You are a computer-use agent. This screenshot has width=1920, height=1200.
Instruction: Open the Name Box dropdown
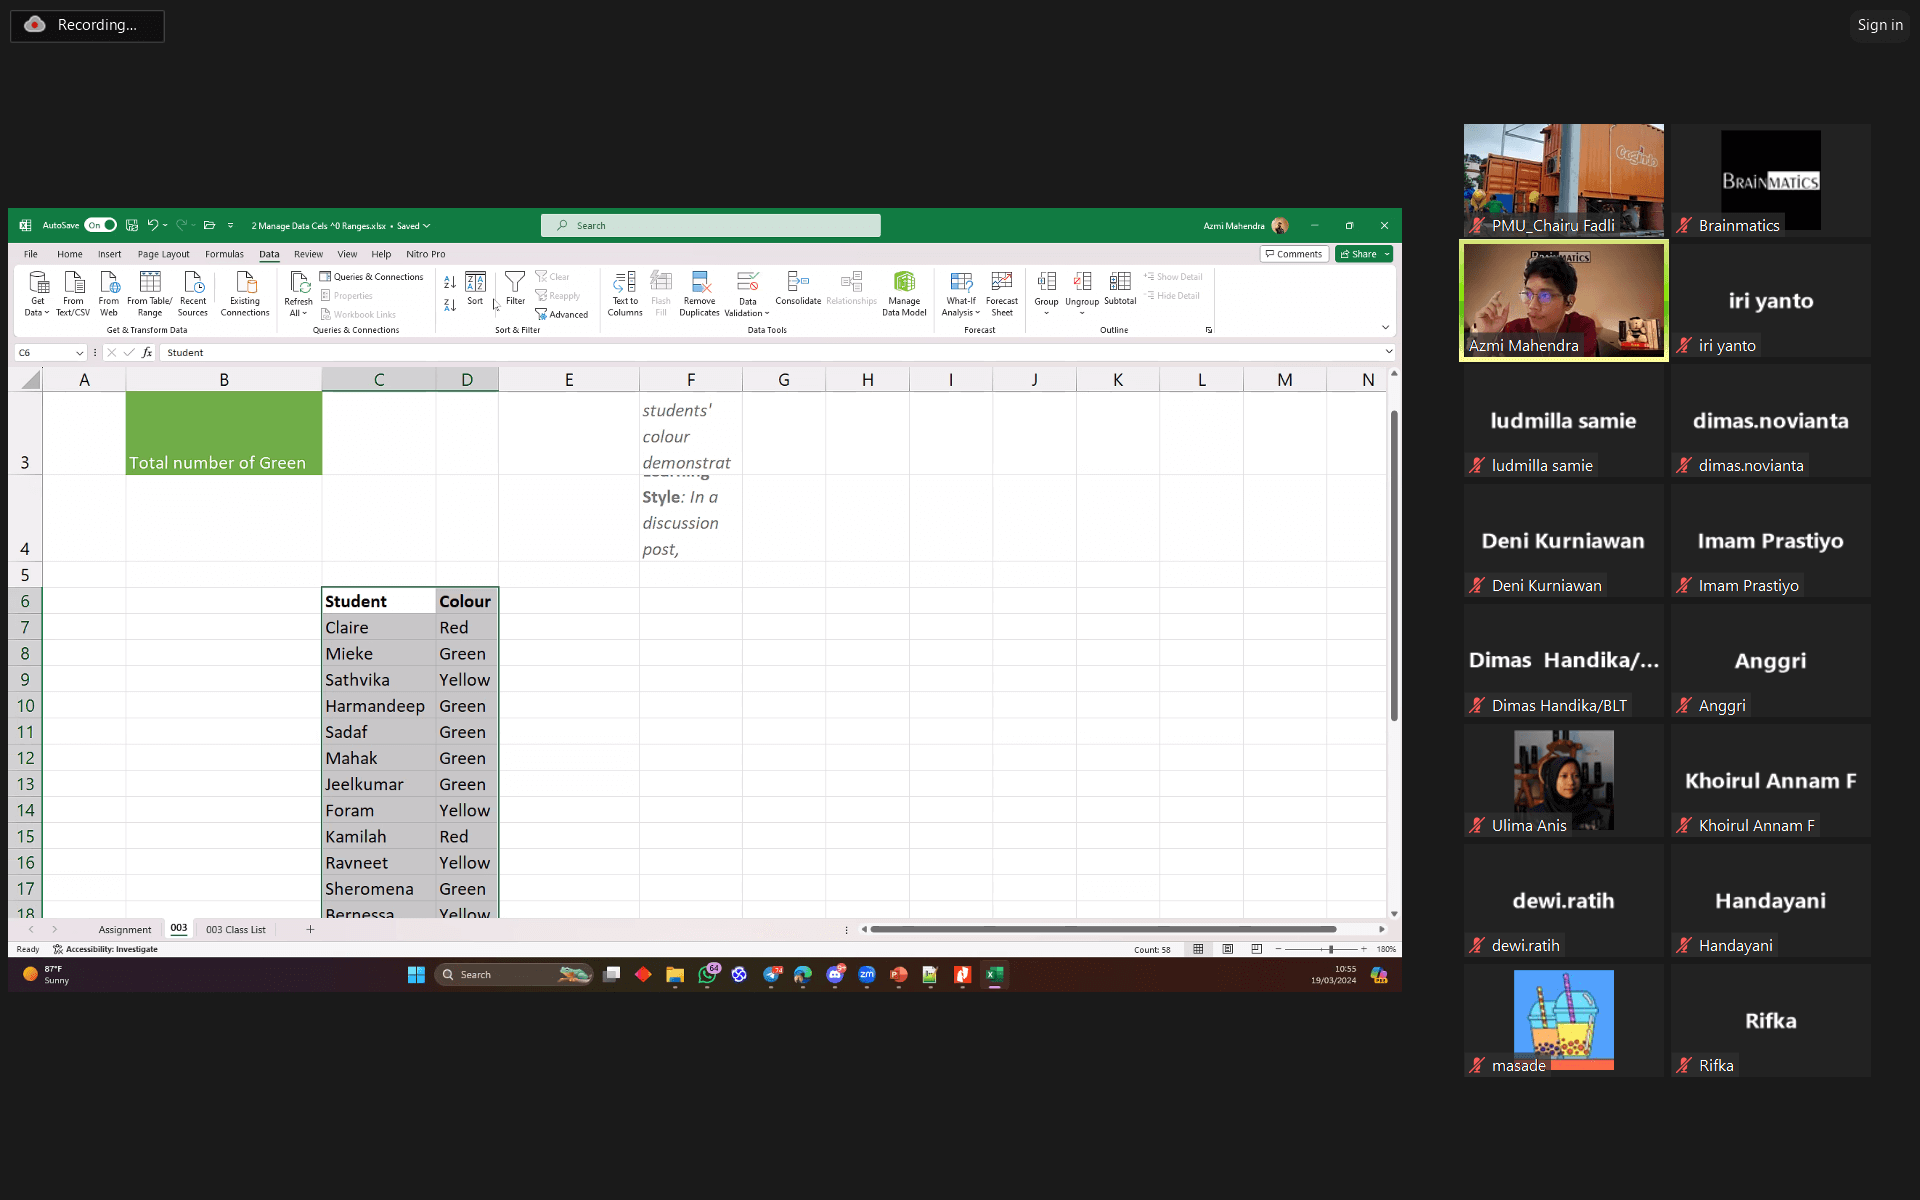[x=80, y=353]
